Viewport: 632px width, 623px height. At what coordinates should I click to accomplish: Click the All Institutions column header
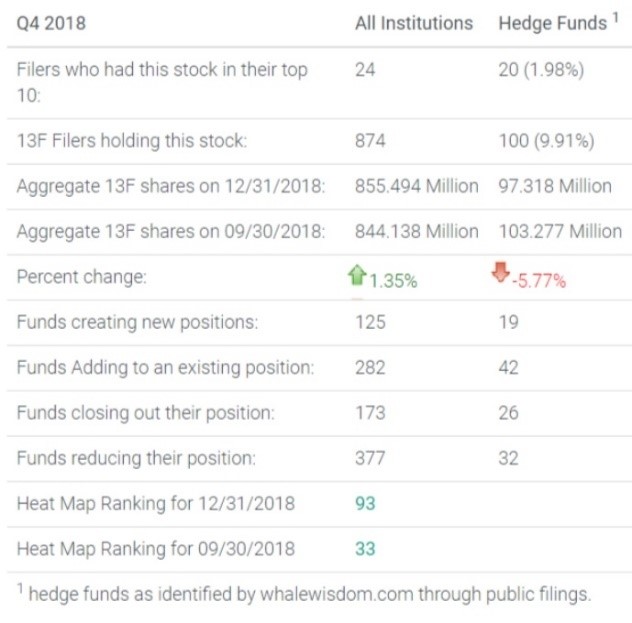[413, 23]
